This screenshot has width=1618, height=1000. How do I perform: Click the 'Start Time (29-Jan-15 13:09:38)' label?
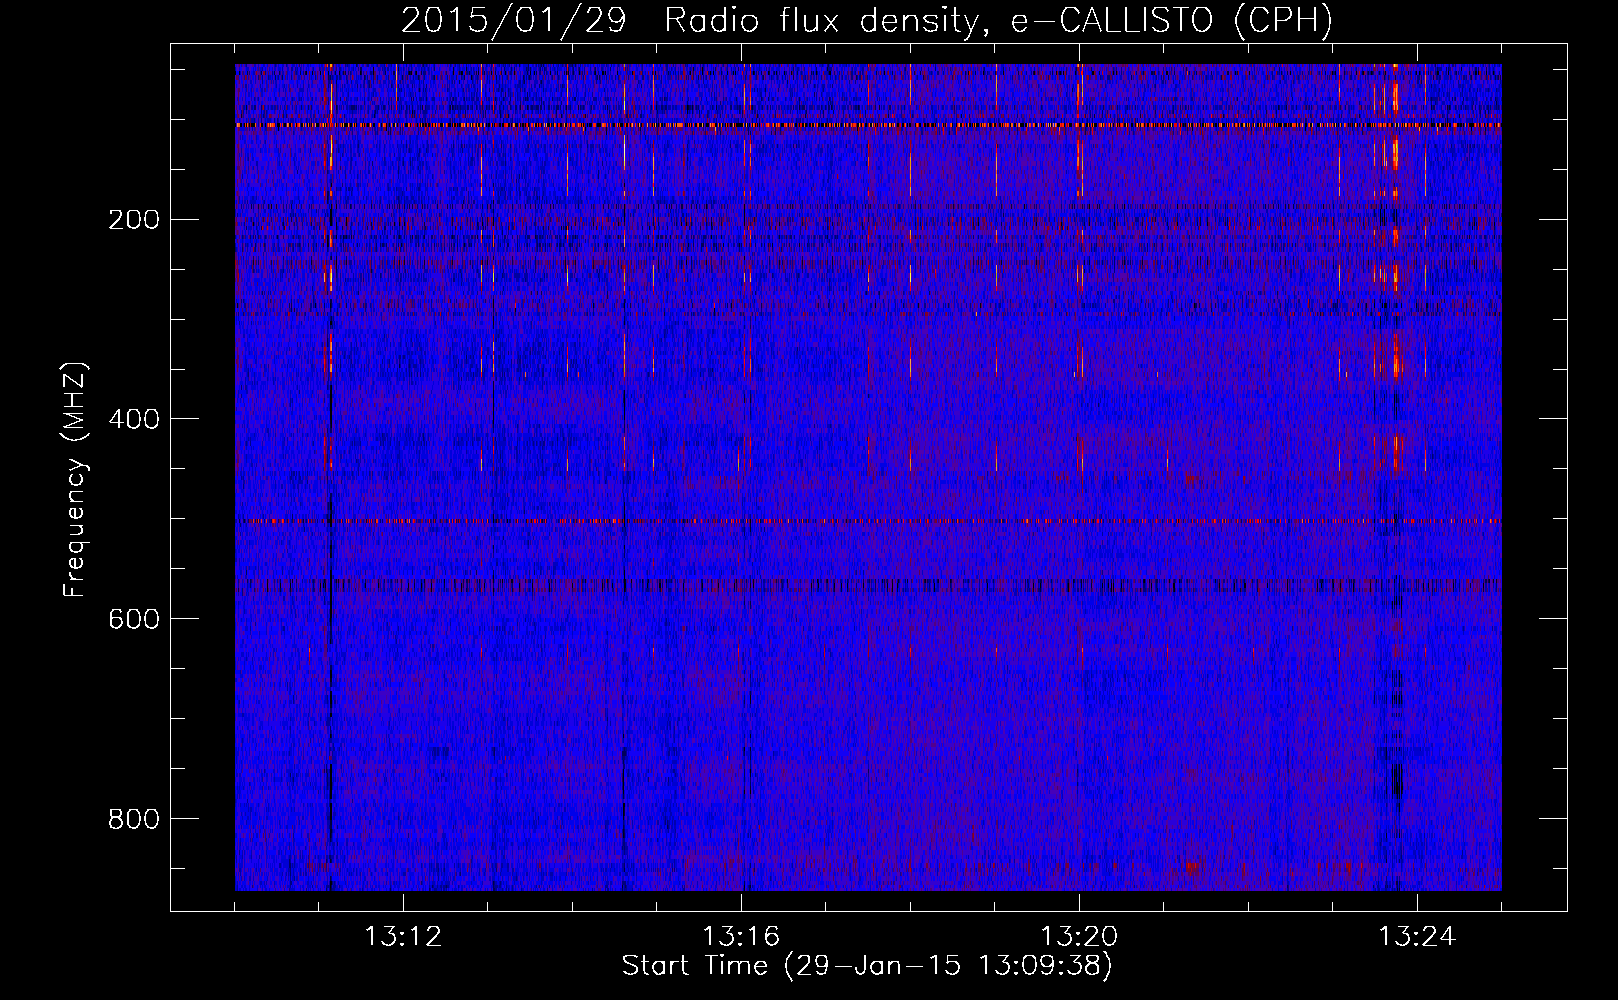tap(867, 966)
